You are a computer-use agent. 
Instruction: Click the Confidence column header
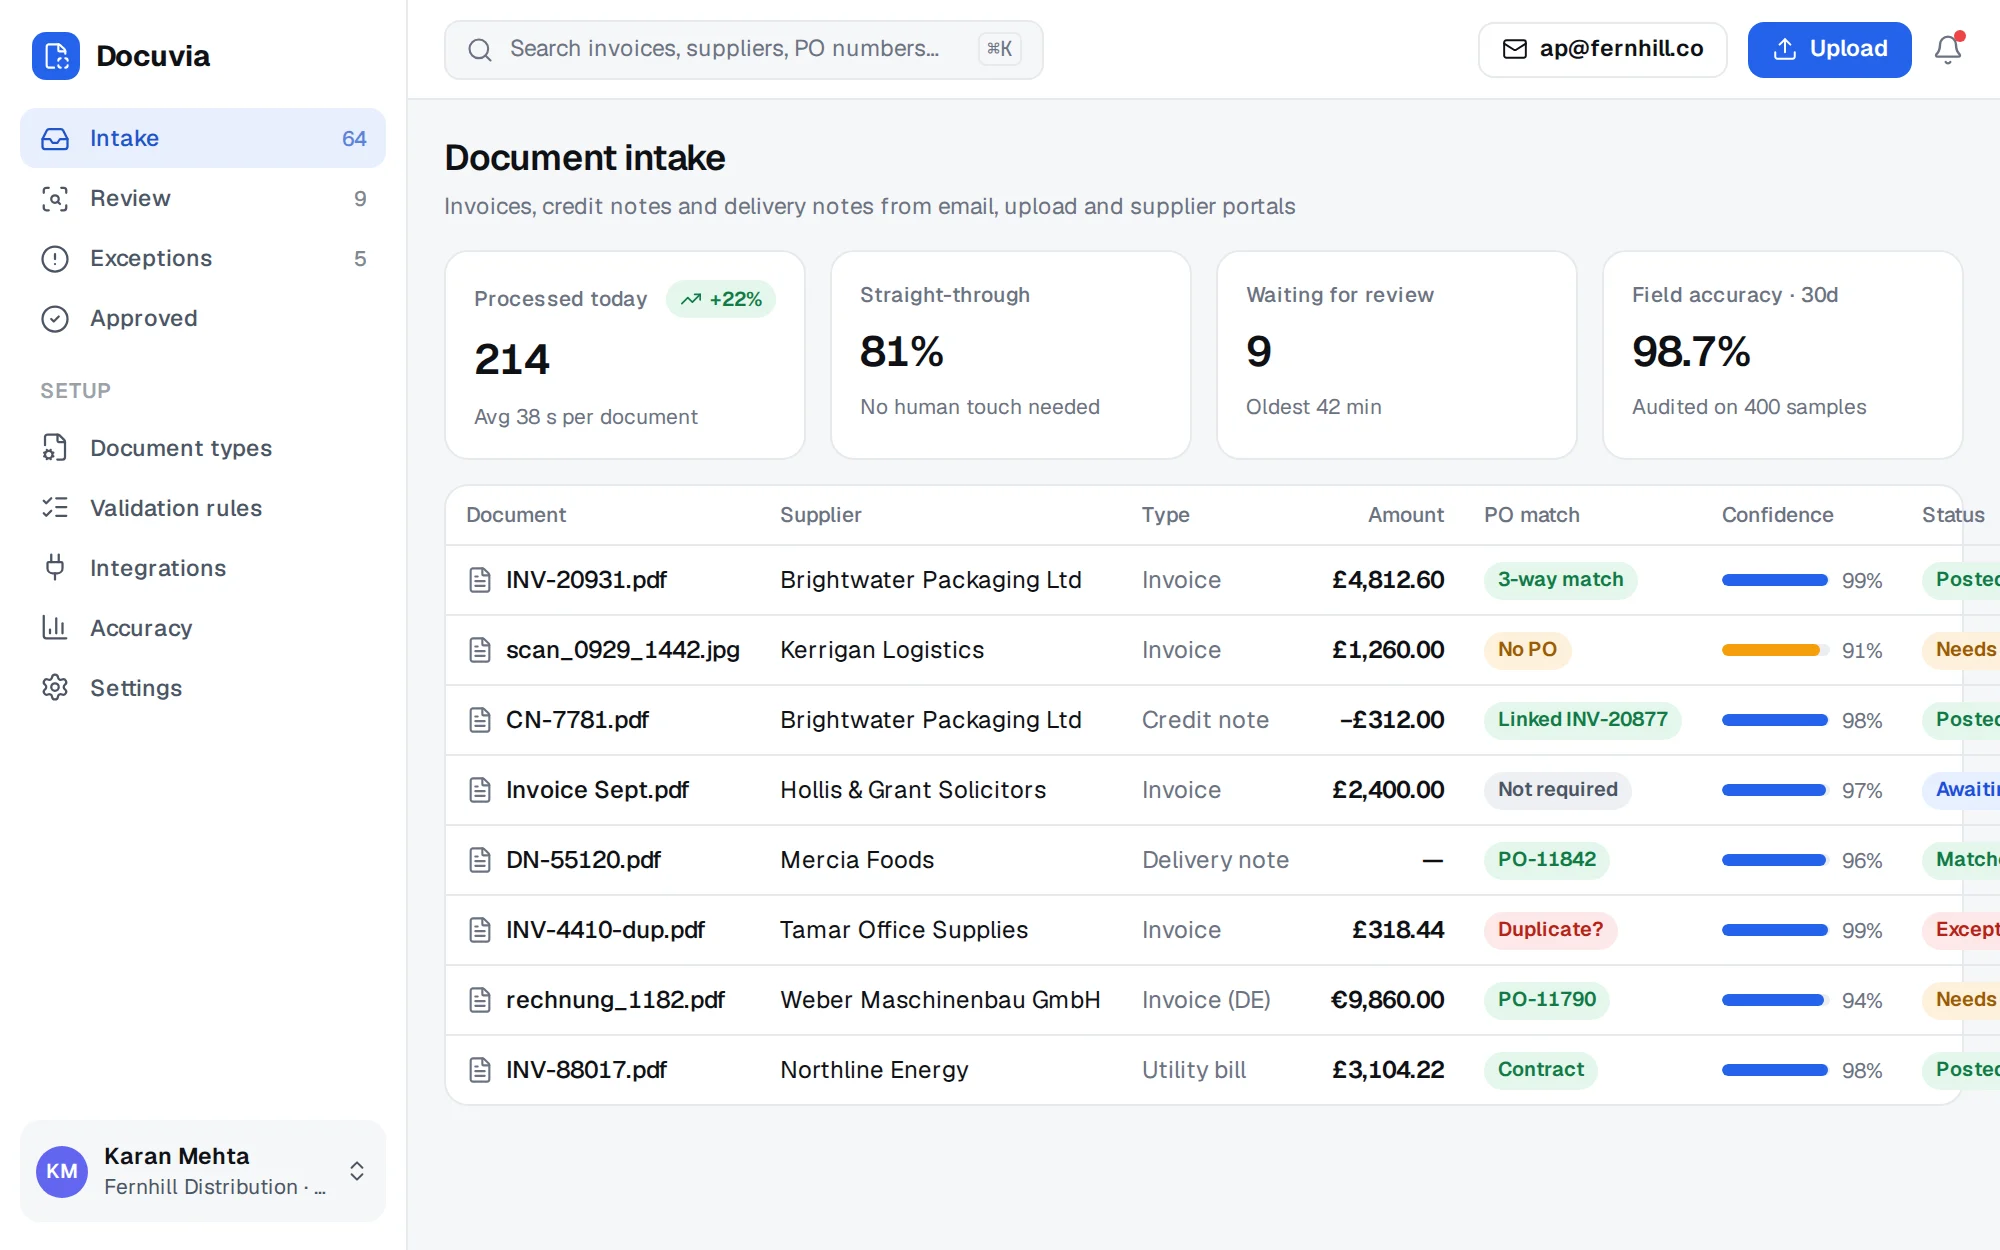tap(1777, 515)
